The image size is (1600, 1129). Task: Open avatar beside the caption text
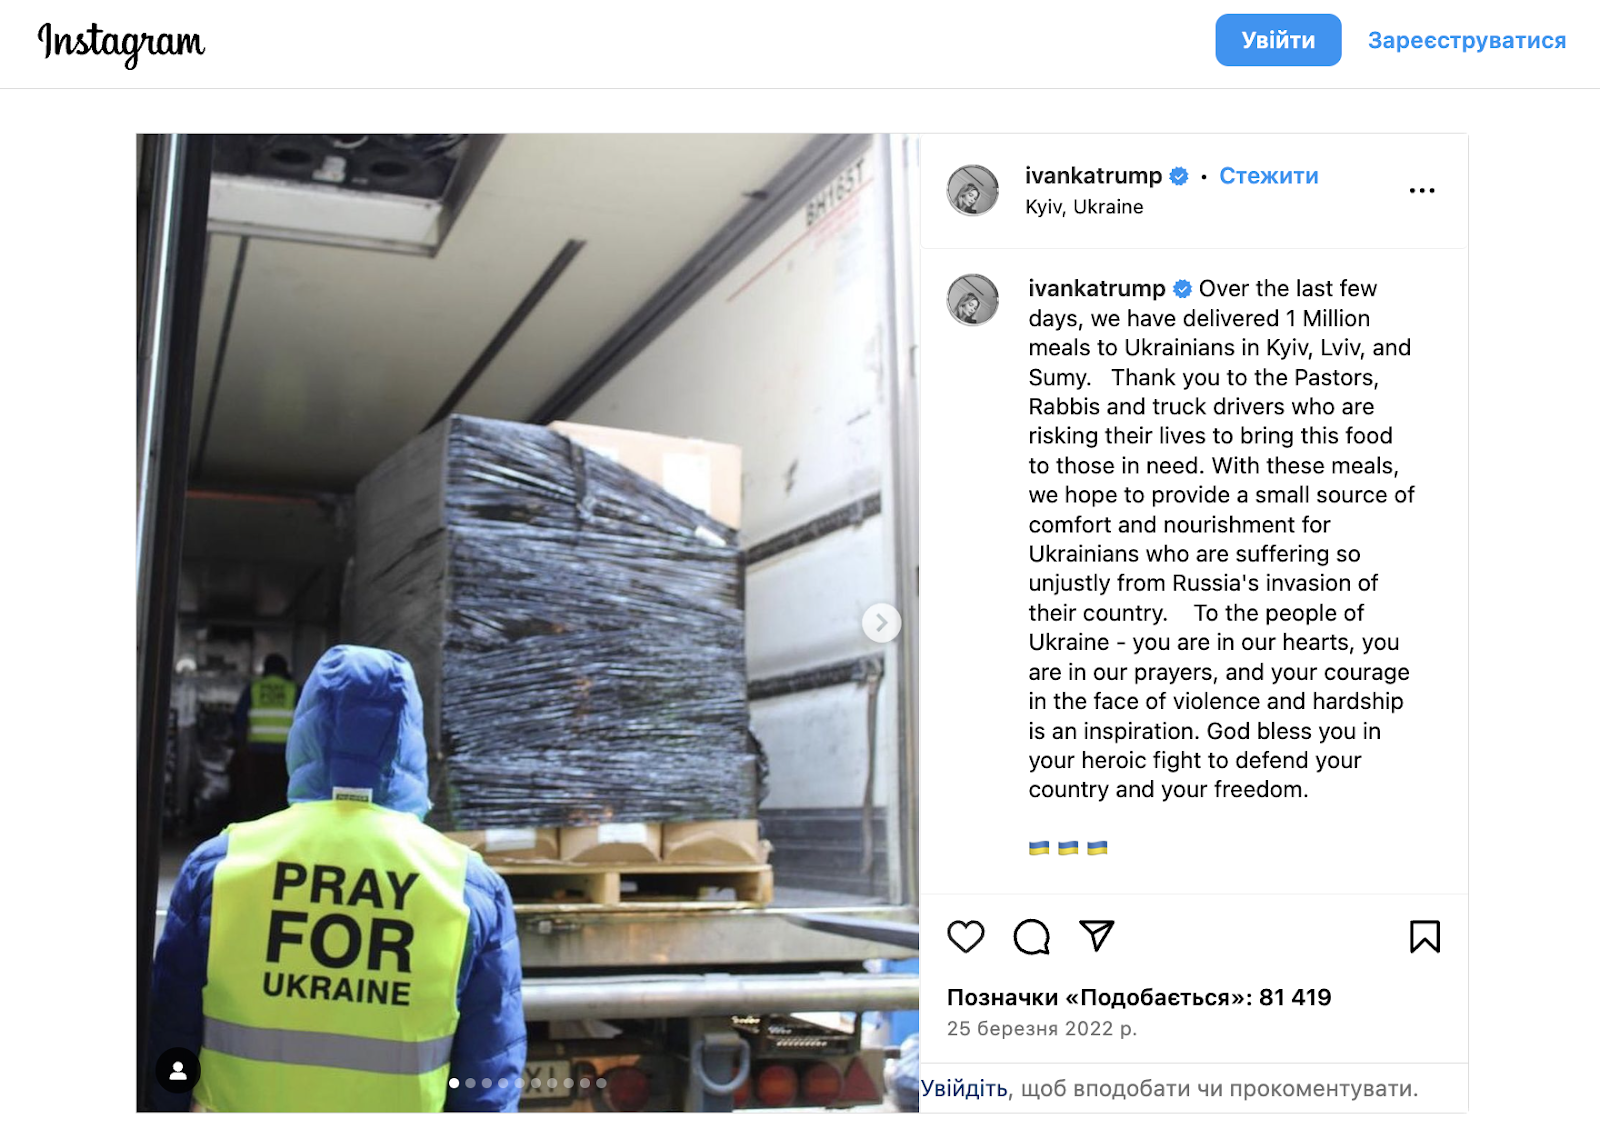973,300
